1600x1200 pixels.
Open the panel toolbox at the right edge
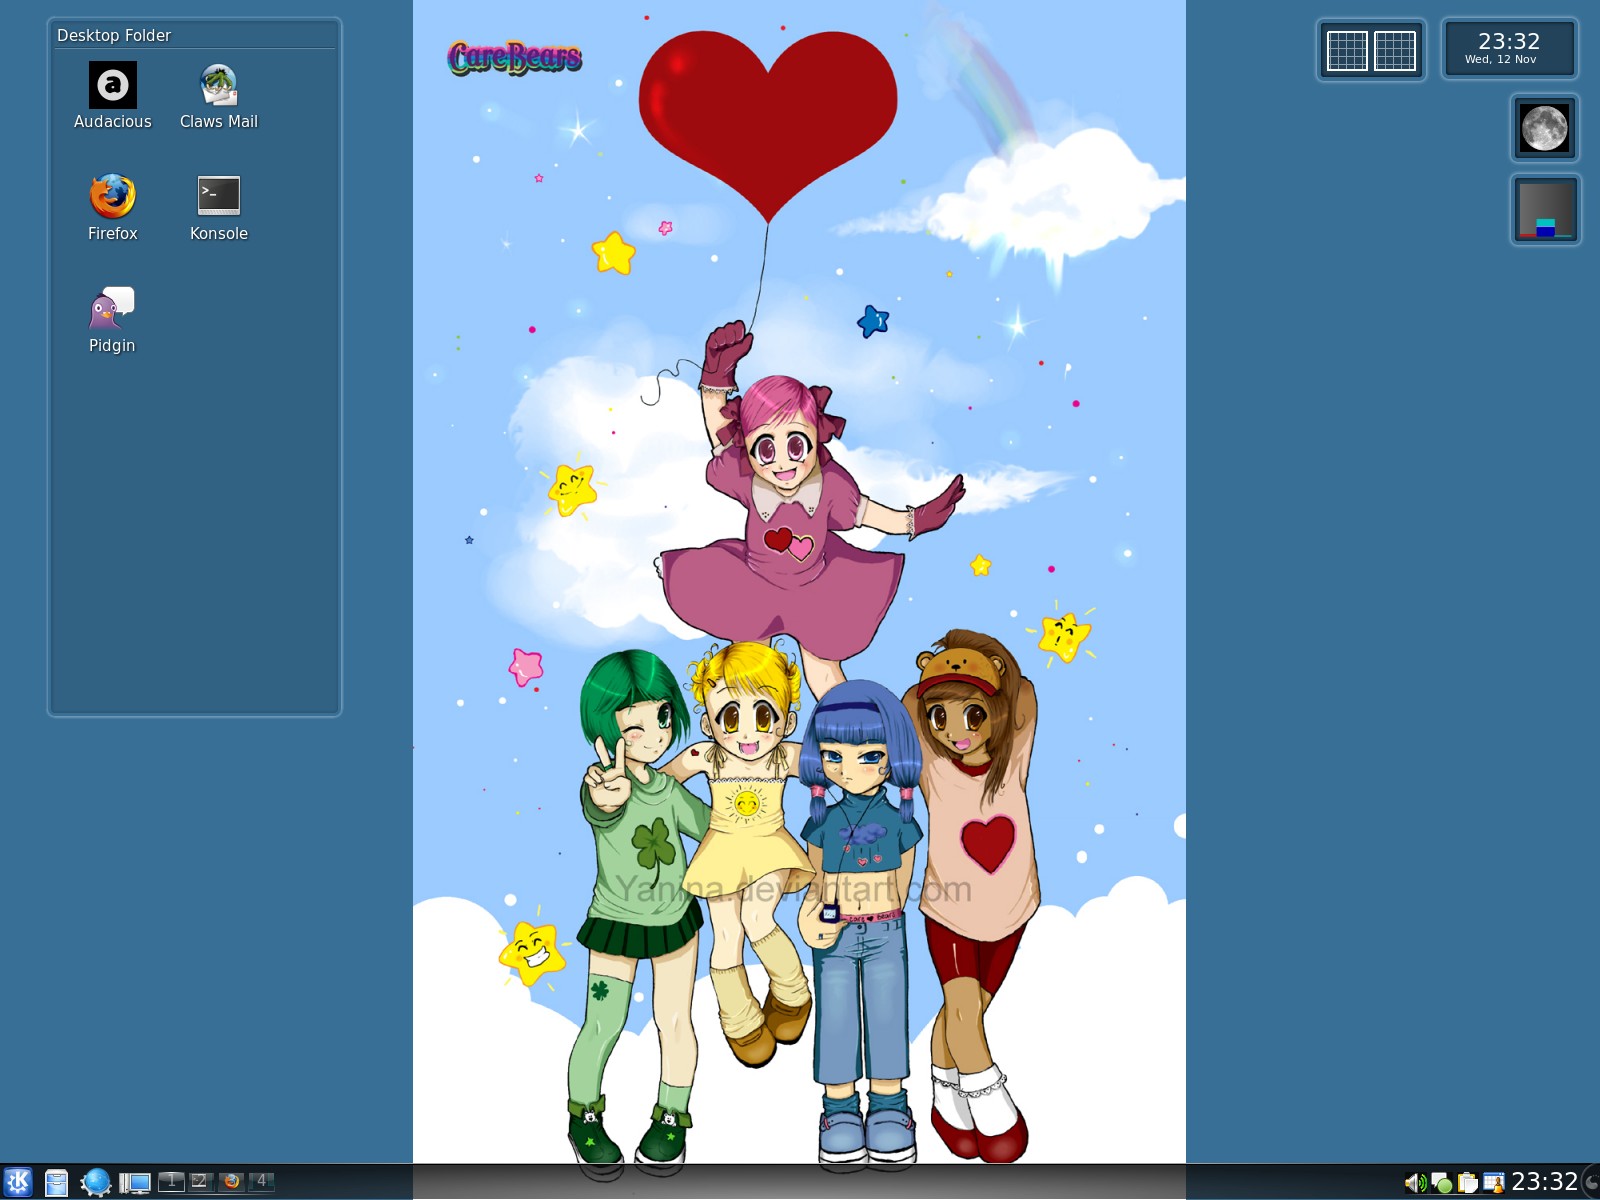point(1591,1183)
